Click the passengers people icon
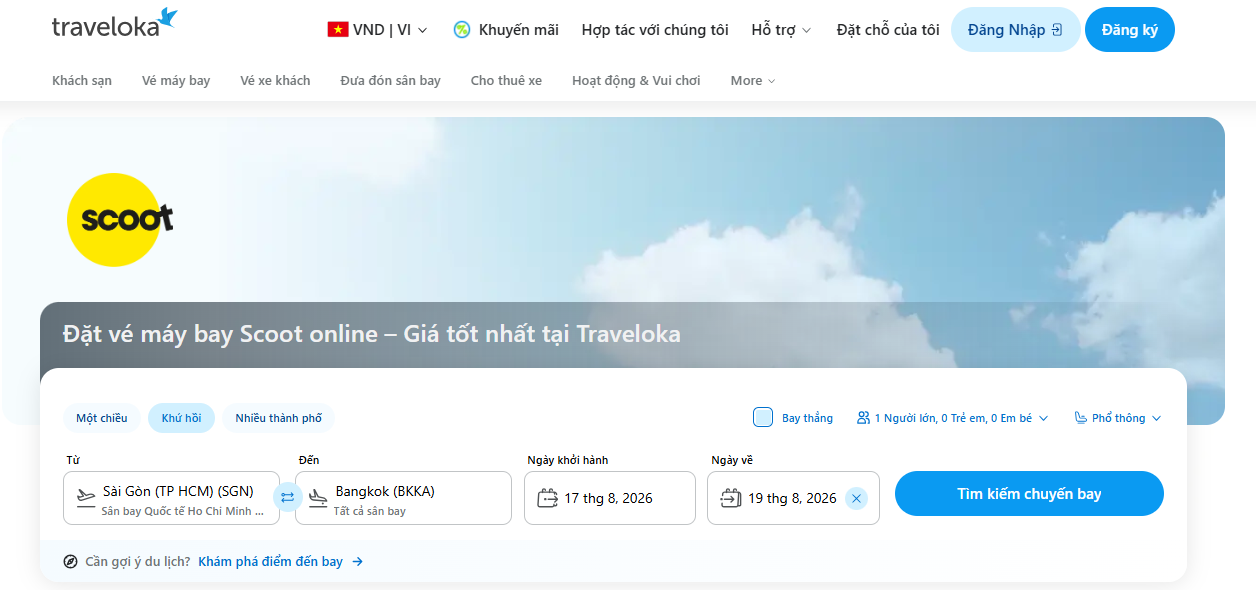 (x=863, y=418)
